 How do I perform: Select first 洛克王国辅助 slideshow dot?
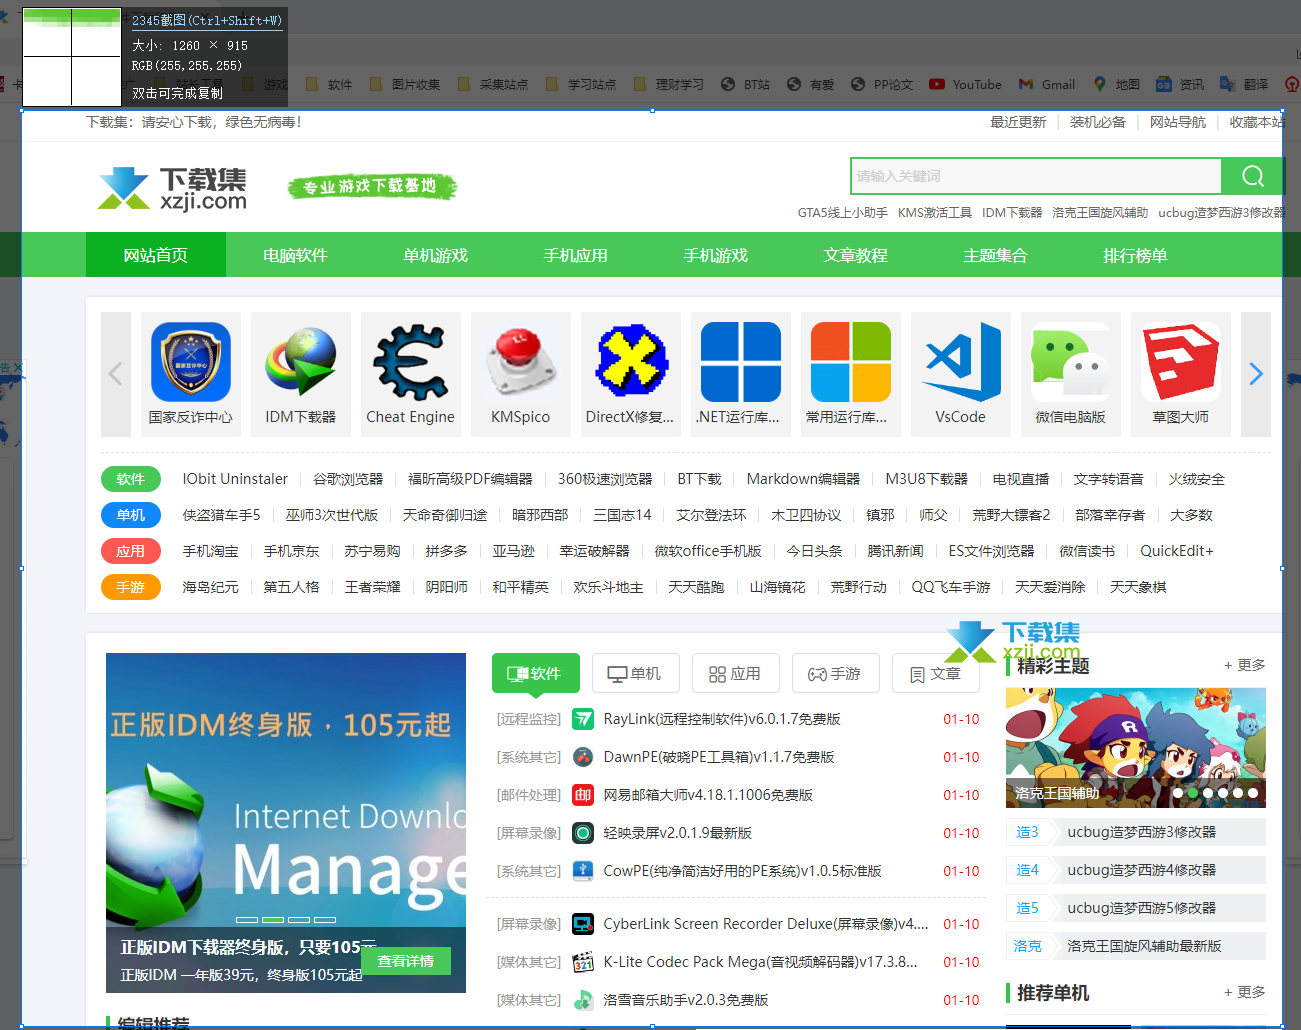click(1177, 793)
